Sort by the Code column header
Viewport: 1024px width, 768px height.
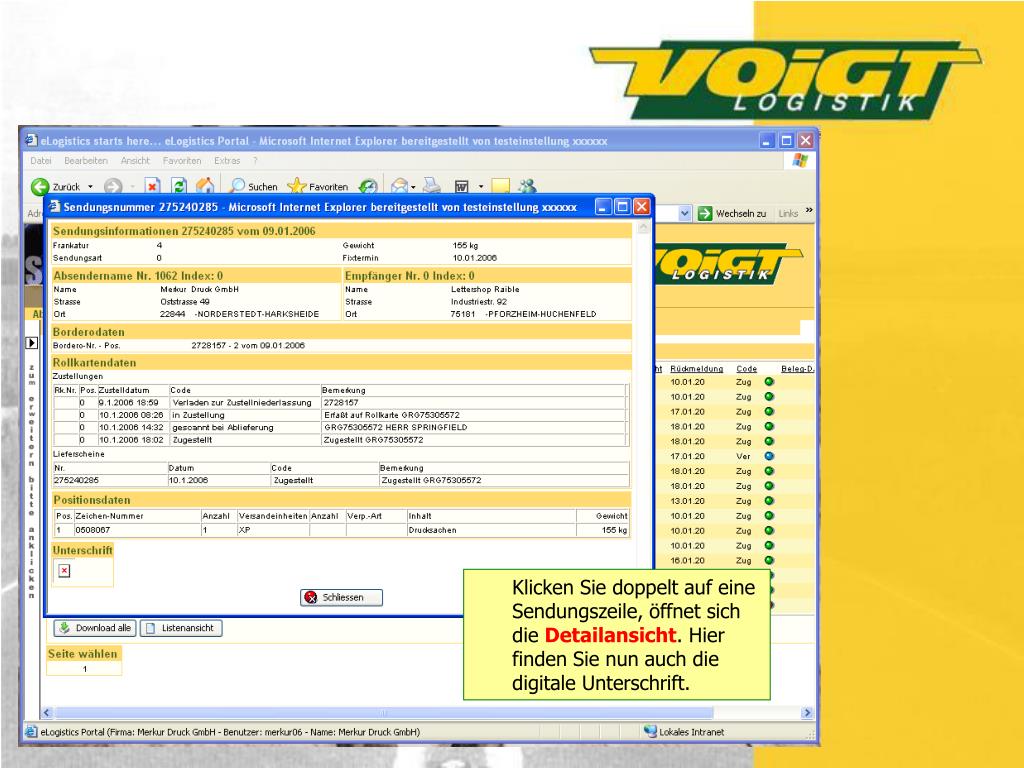click(x=746, y=369)
